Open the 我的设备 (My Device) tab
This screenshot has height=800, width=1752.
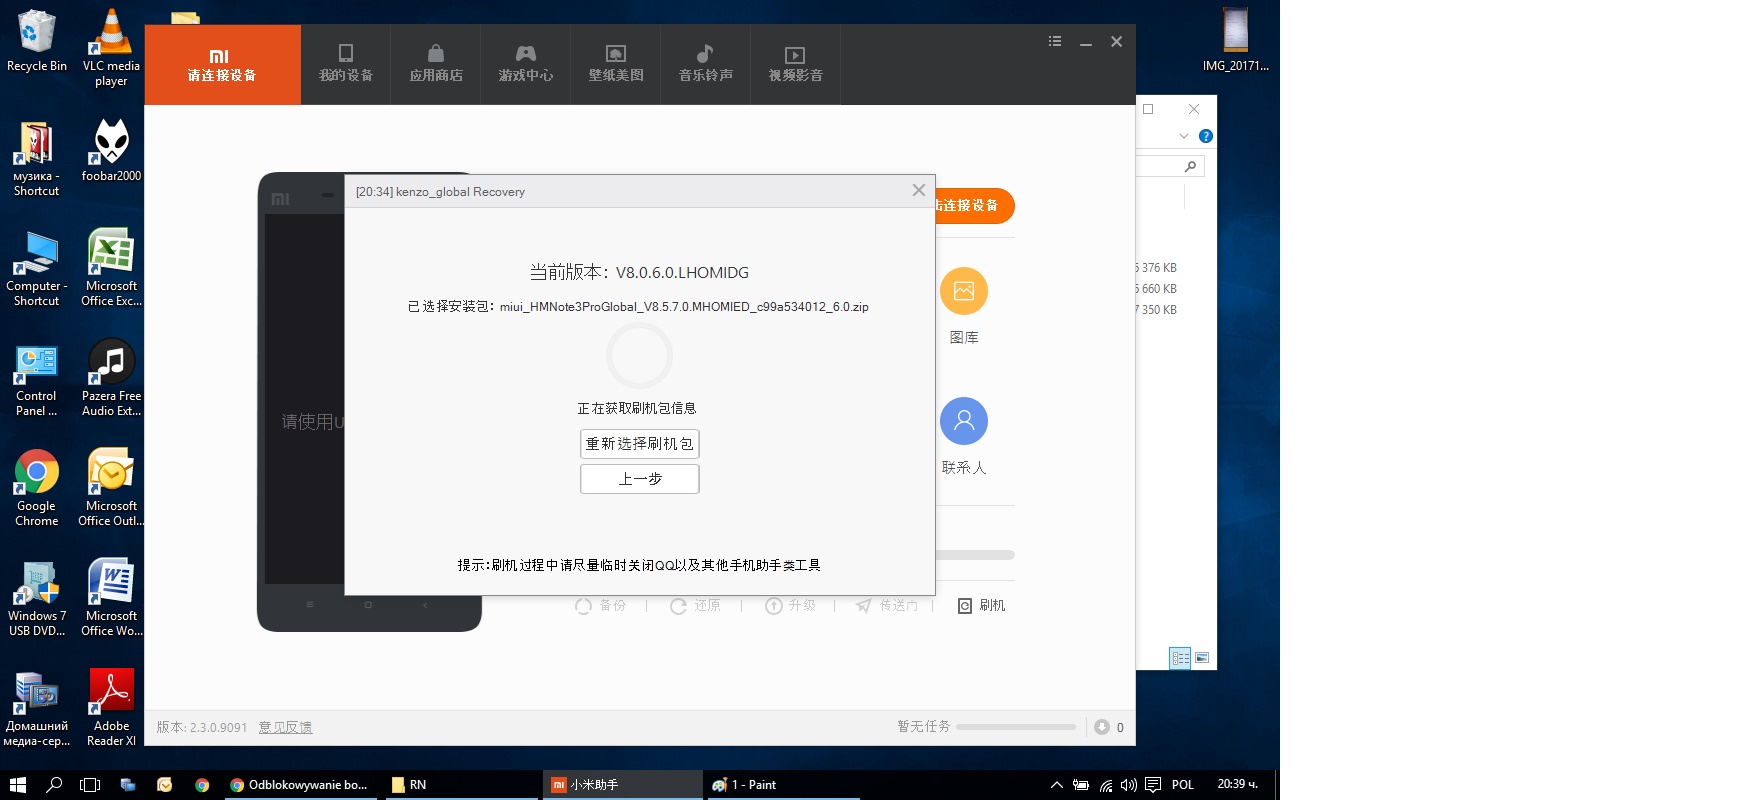click(345, 64)
